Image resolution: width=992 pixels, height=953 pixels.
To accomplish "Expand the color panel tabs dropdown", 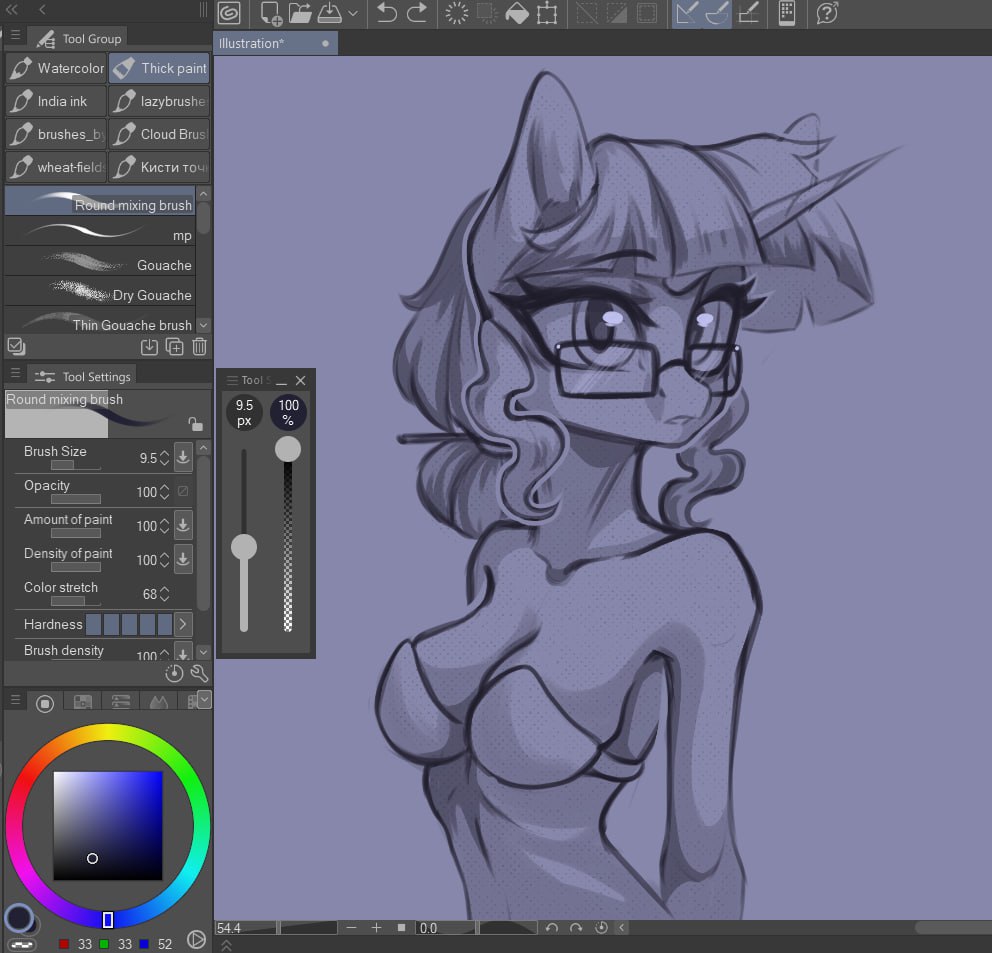I will 204,699.
